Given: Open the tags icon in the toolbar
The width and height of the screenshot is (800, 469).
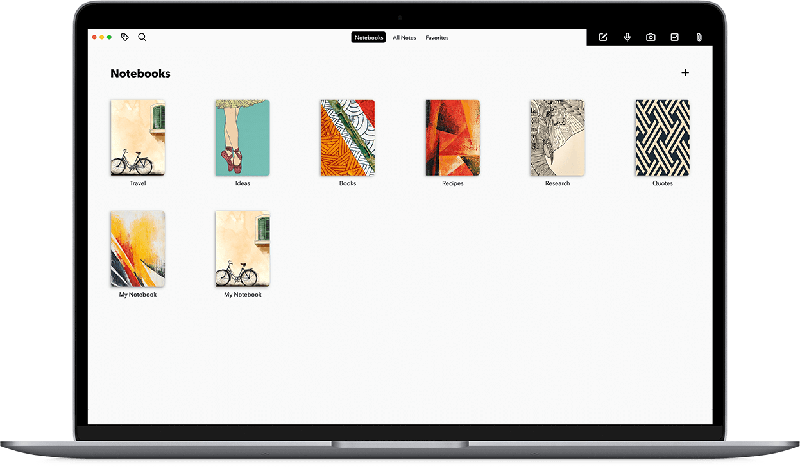Looking at the screenshot, I should (x=125, y=37).
